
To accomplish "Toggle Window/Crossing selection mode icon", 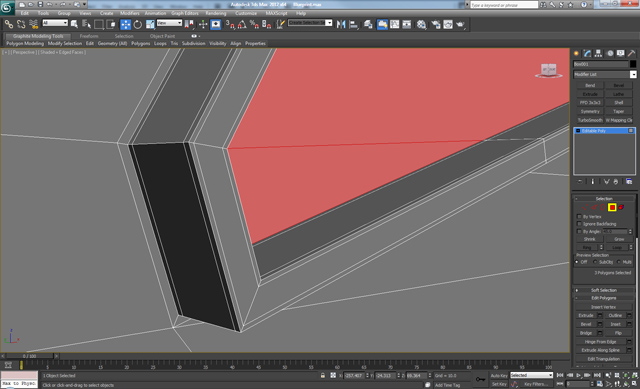I will (x=111, y=24).
